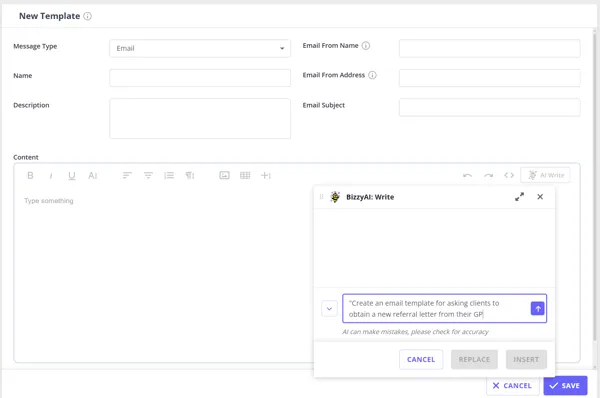Click the BizzyAI bee icon

(335, 197)
